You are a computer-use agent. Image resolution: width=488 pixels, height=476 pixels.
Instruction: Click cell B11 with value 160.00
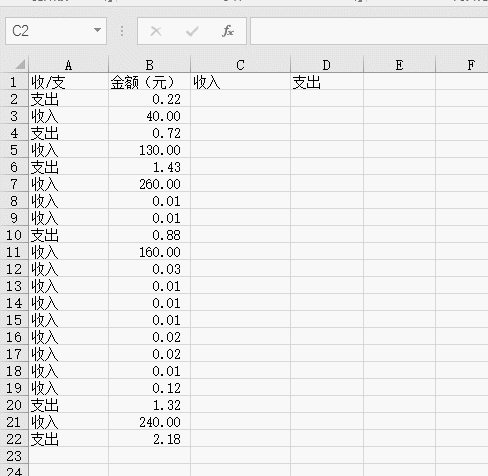tap(149, 252)
